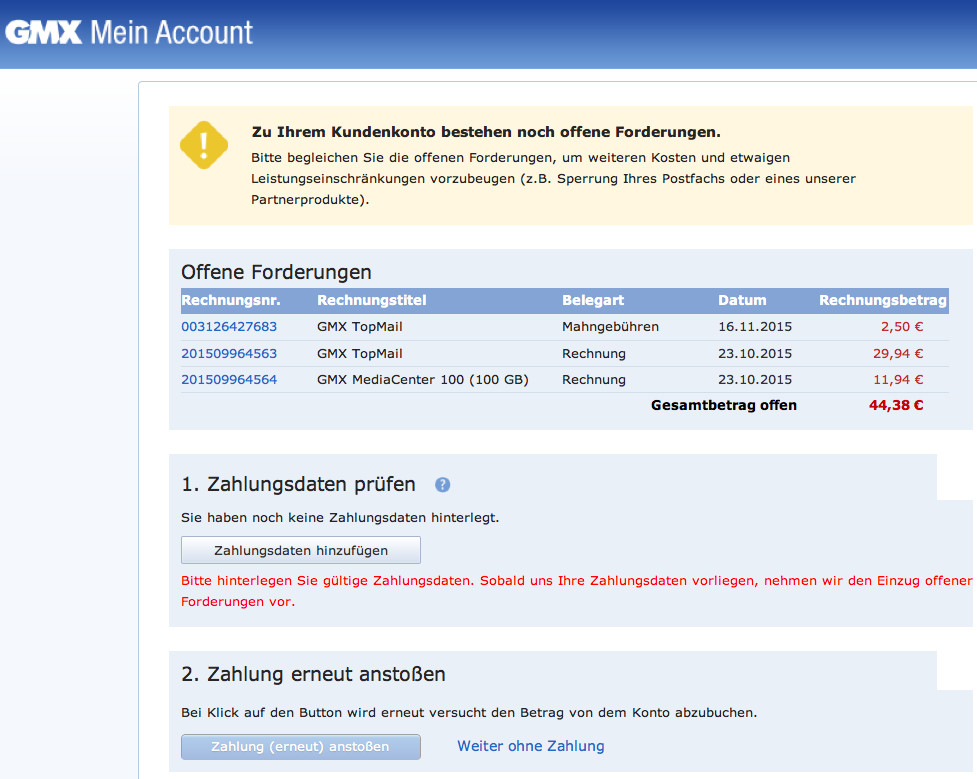
Task: Click the Gesamtbetrag offen label
Action: click(x=723, y=405)
